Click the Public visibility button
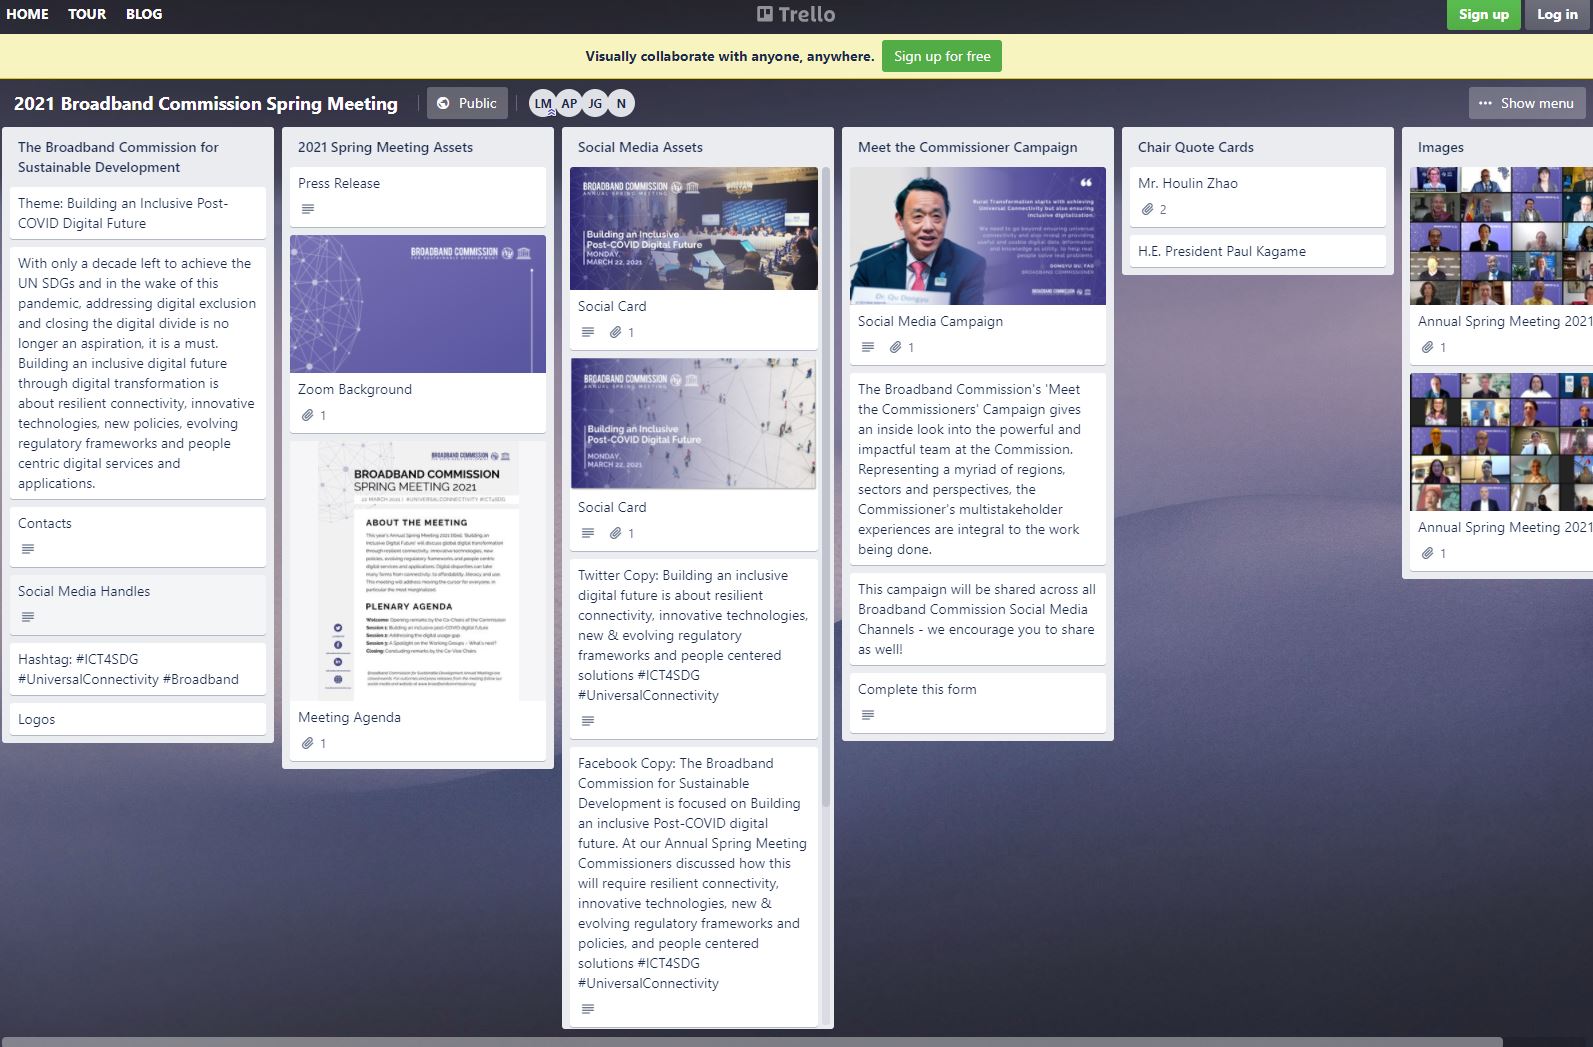 (x=467, y=103)
